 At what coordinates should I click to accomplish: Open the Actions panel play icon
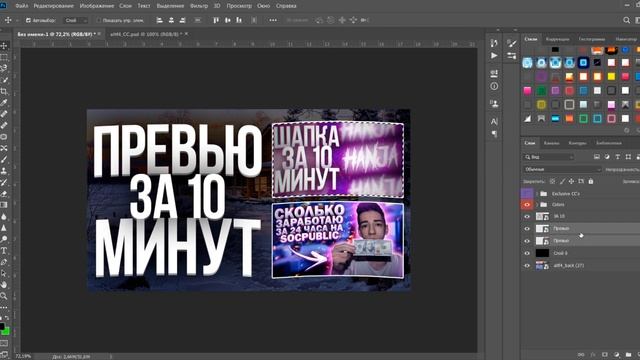pyautogui.click(x=494, y=56)
